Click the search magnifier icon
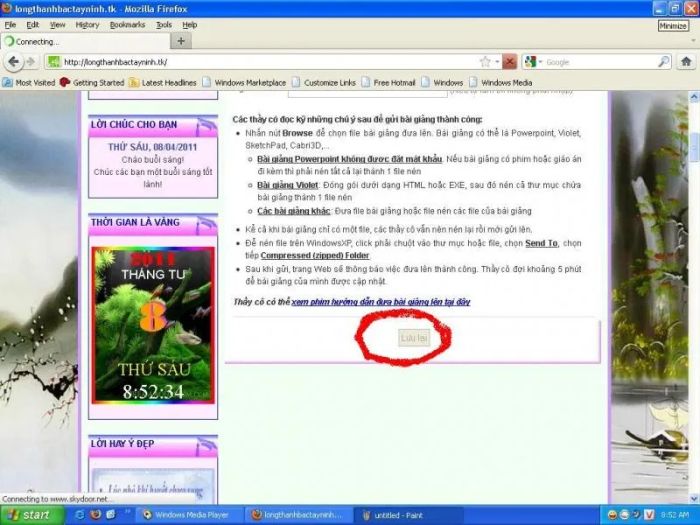Image resolution: width=700 pixels, height=525 pixels. 664,62
